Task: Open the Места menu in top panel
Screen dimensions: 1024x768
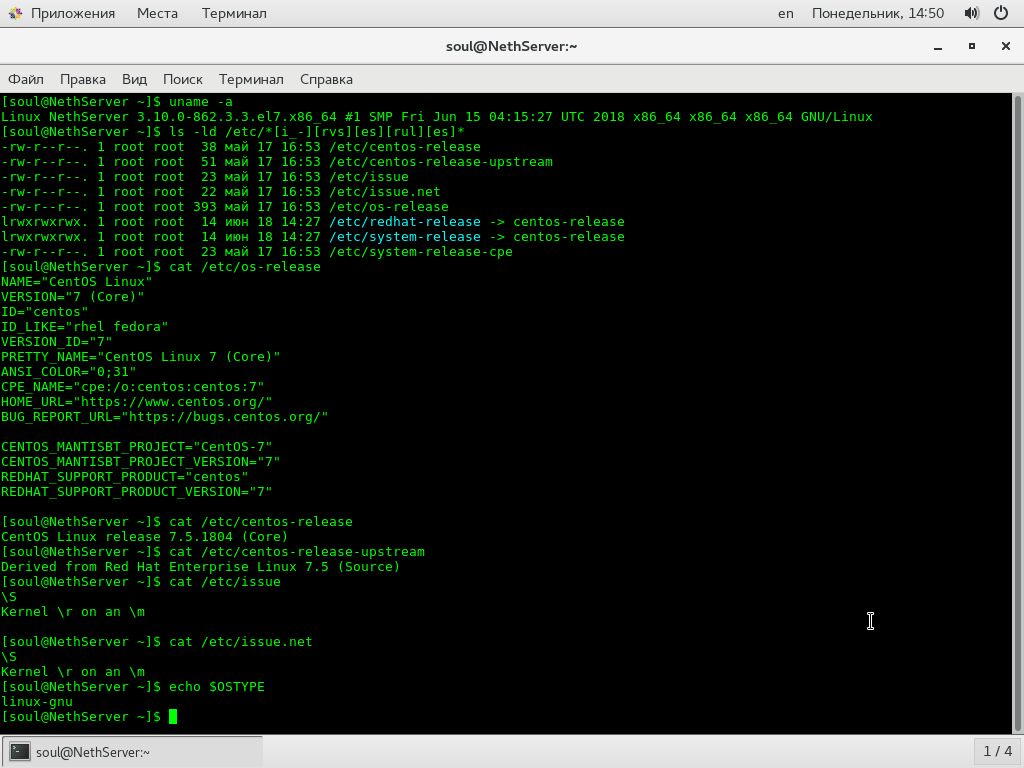Action: pos(157,13)
